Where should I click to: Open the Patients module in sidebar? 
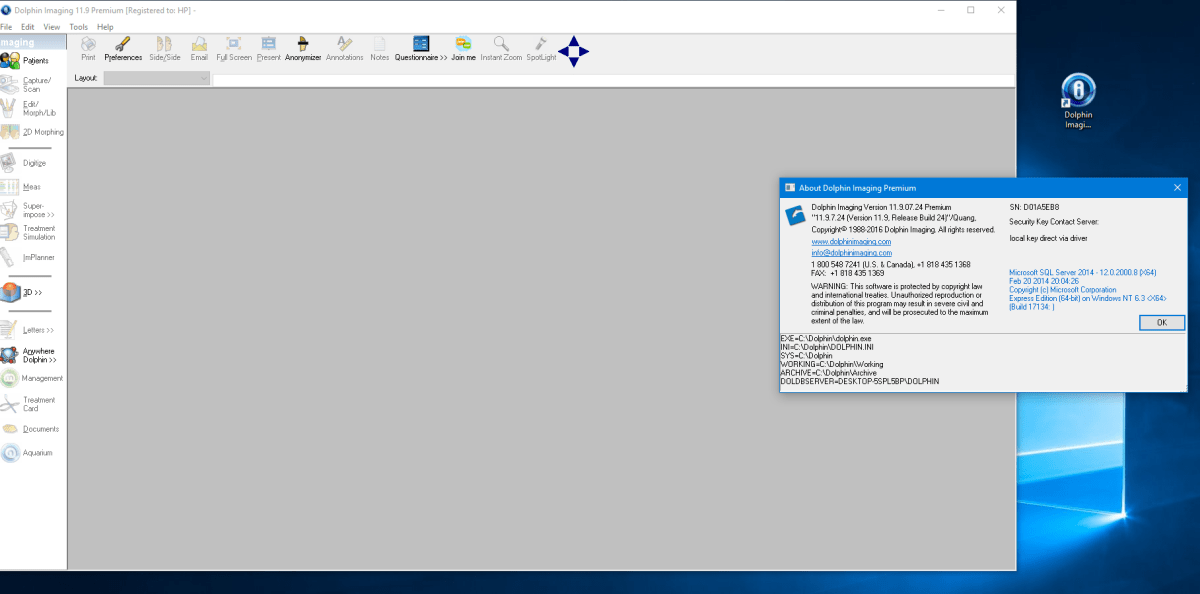pos(27,61)
